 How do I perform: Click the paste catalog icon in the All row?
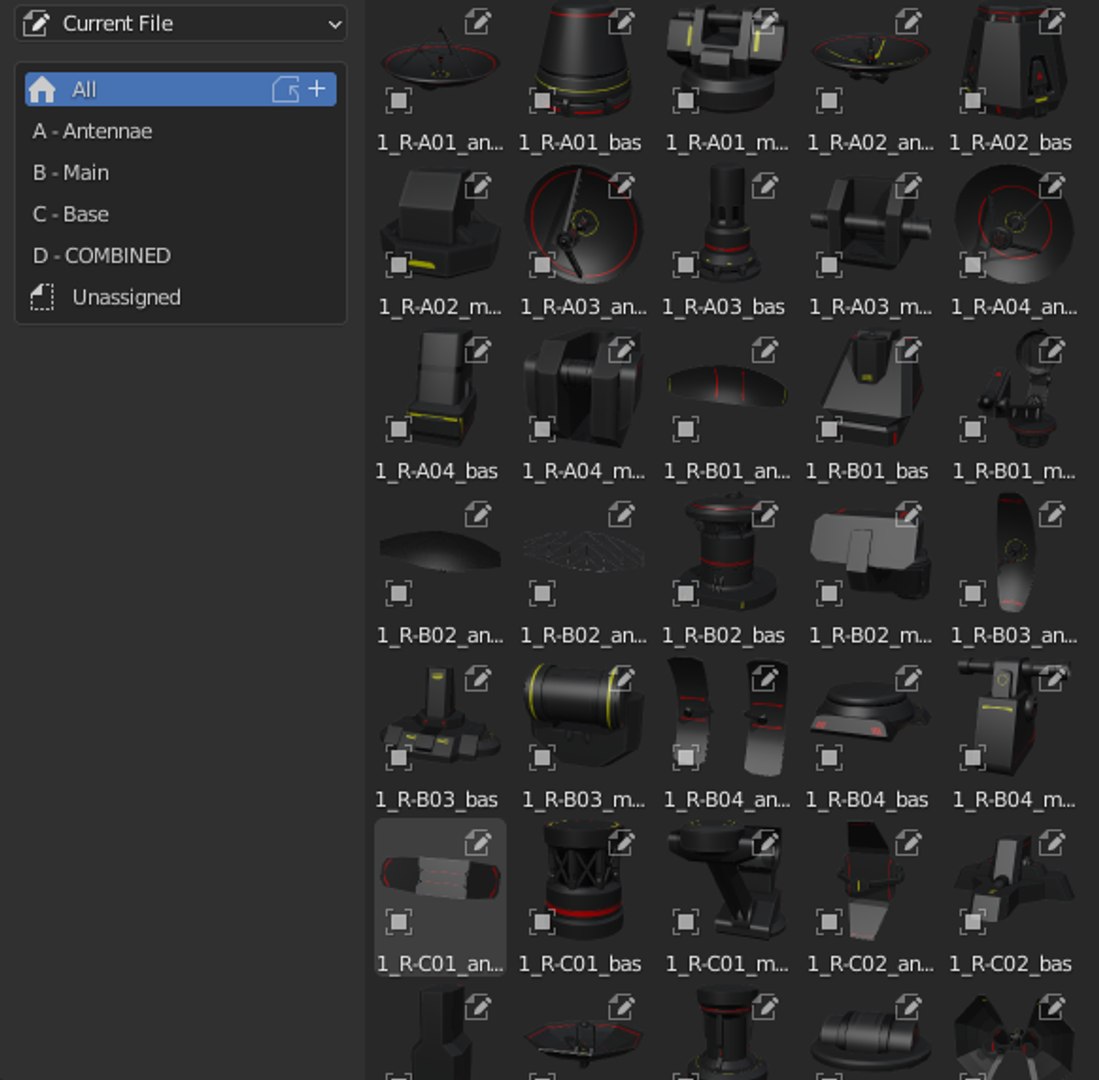tap(286, 90)
